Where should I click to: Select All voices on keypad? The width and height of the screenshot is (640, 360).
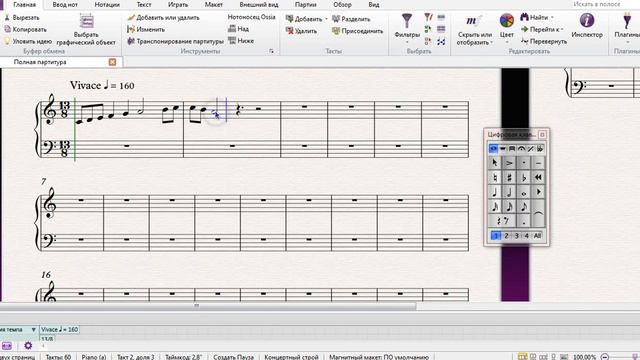(538, 236)
